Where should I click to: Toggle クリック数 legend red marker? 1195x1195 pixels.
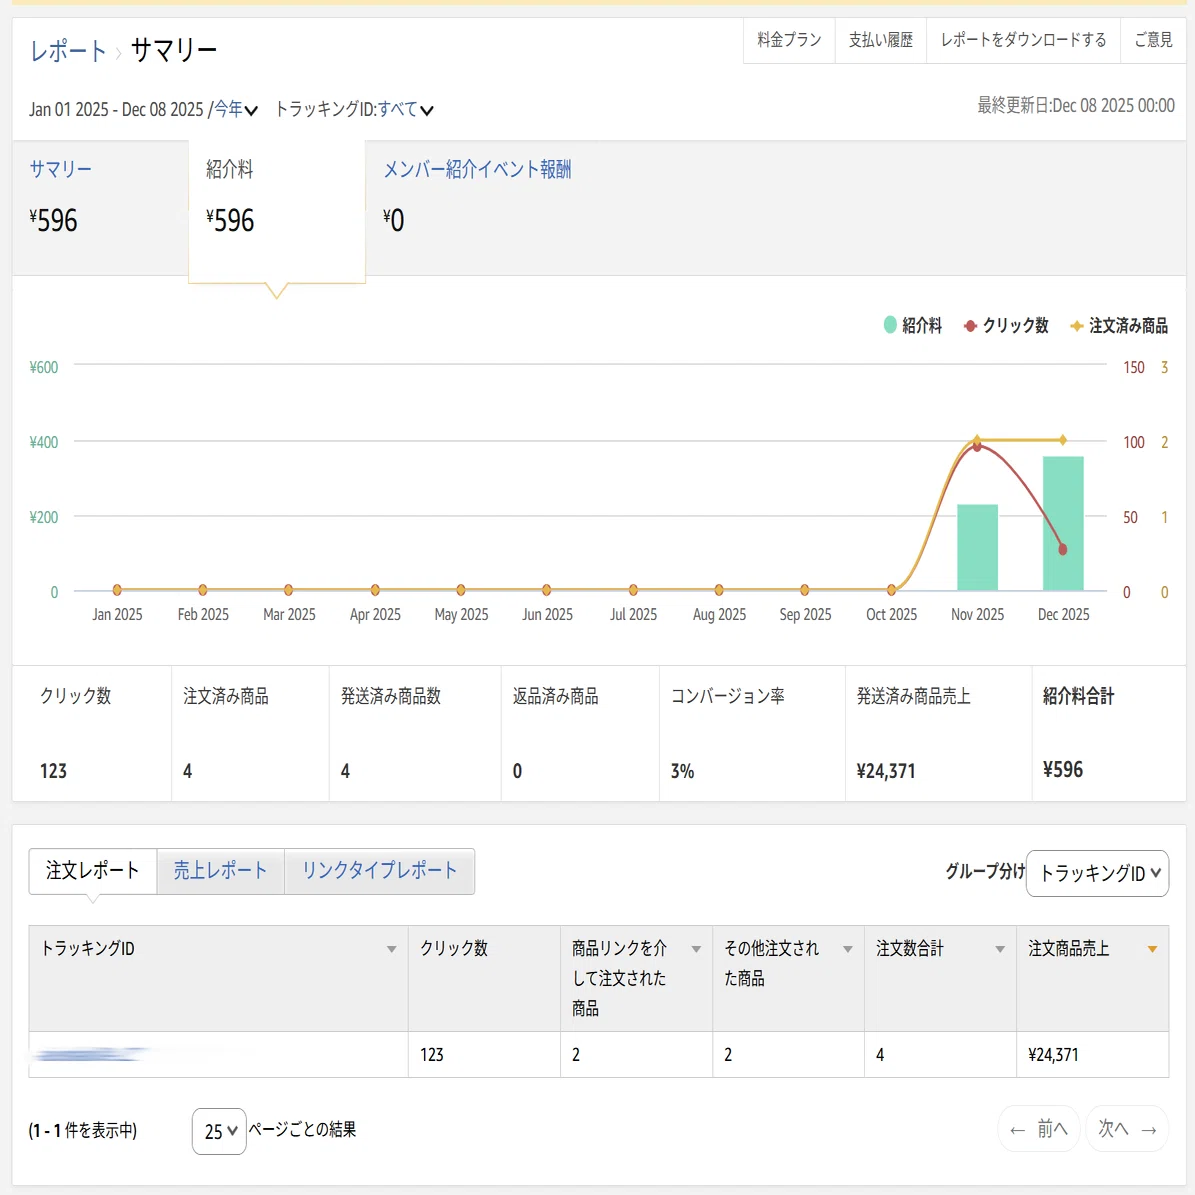click(x=969, y=325)
